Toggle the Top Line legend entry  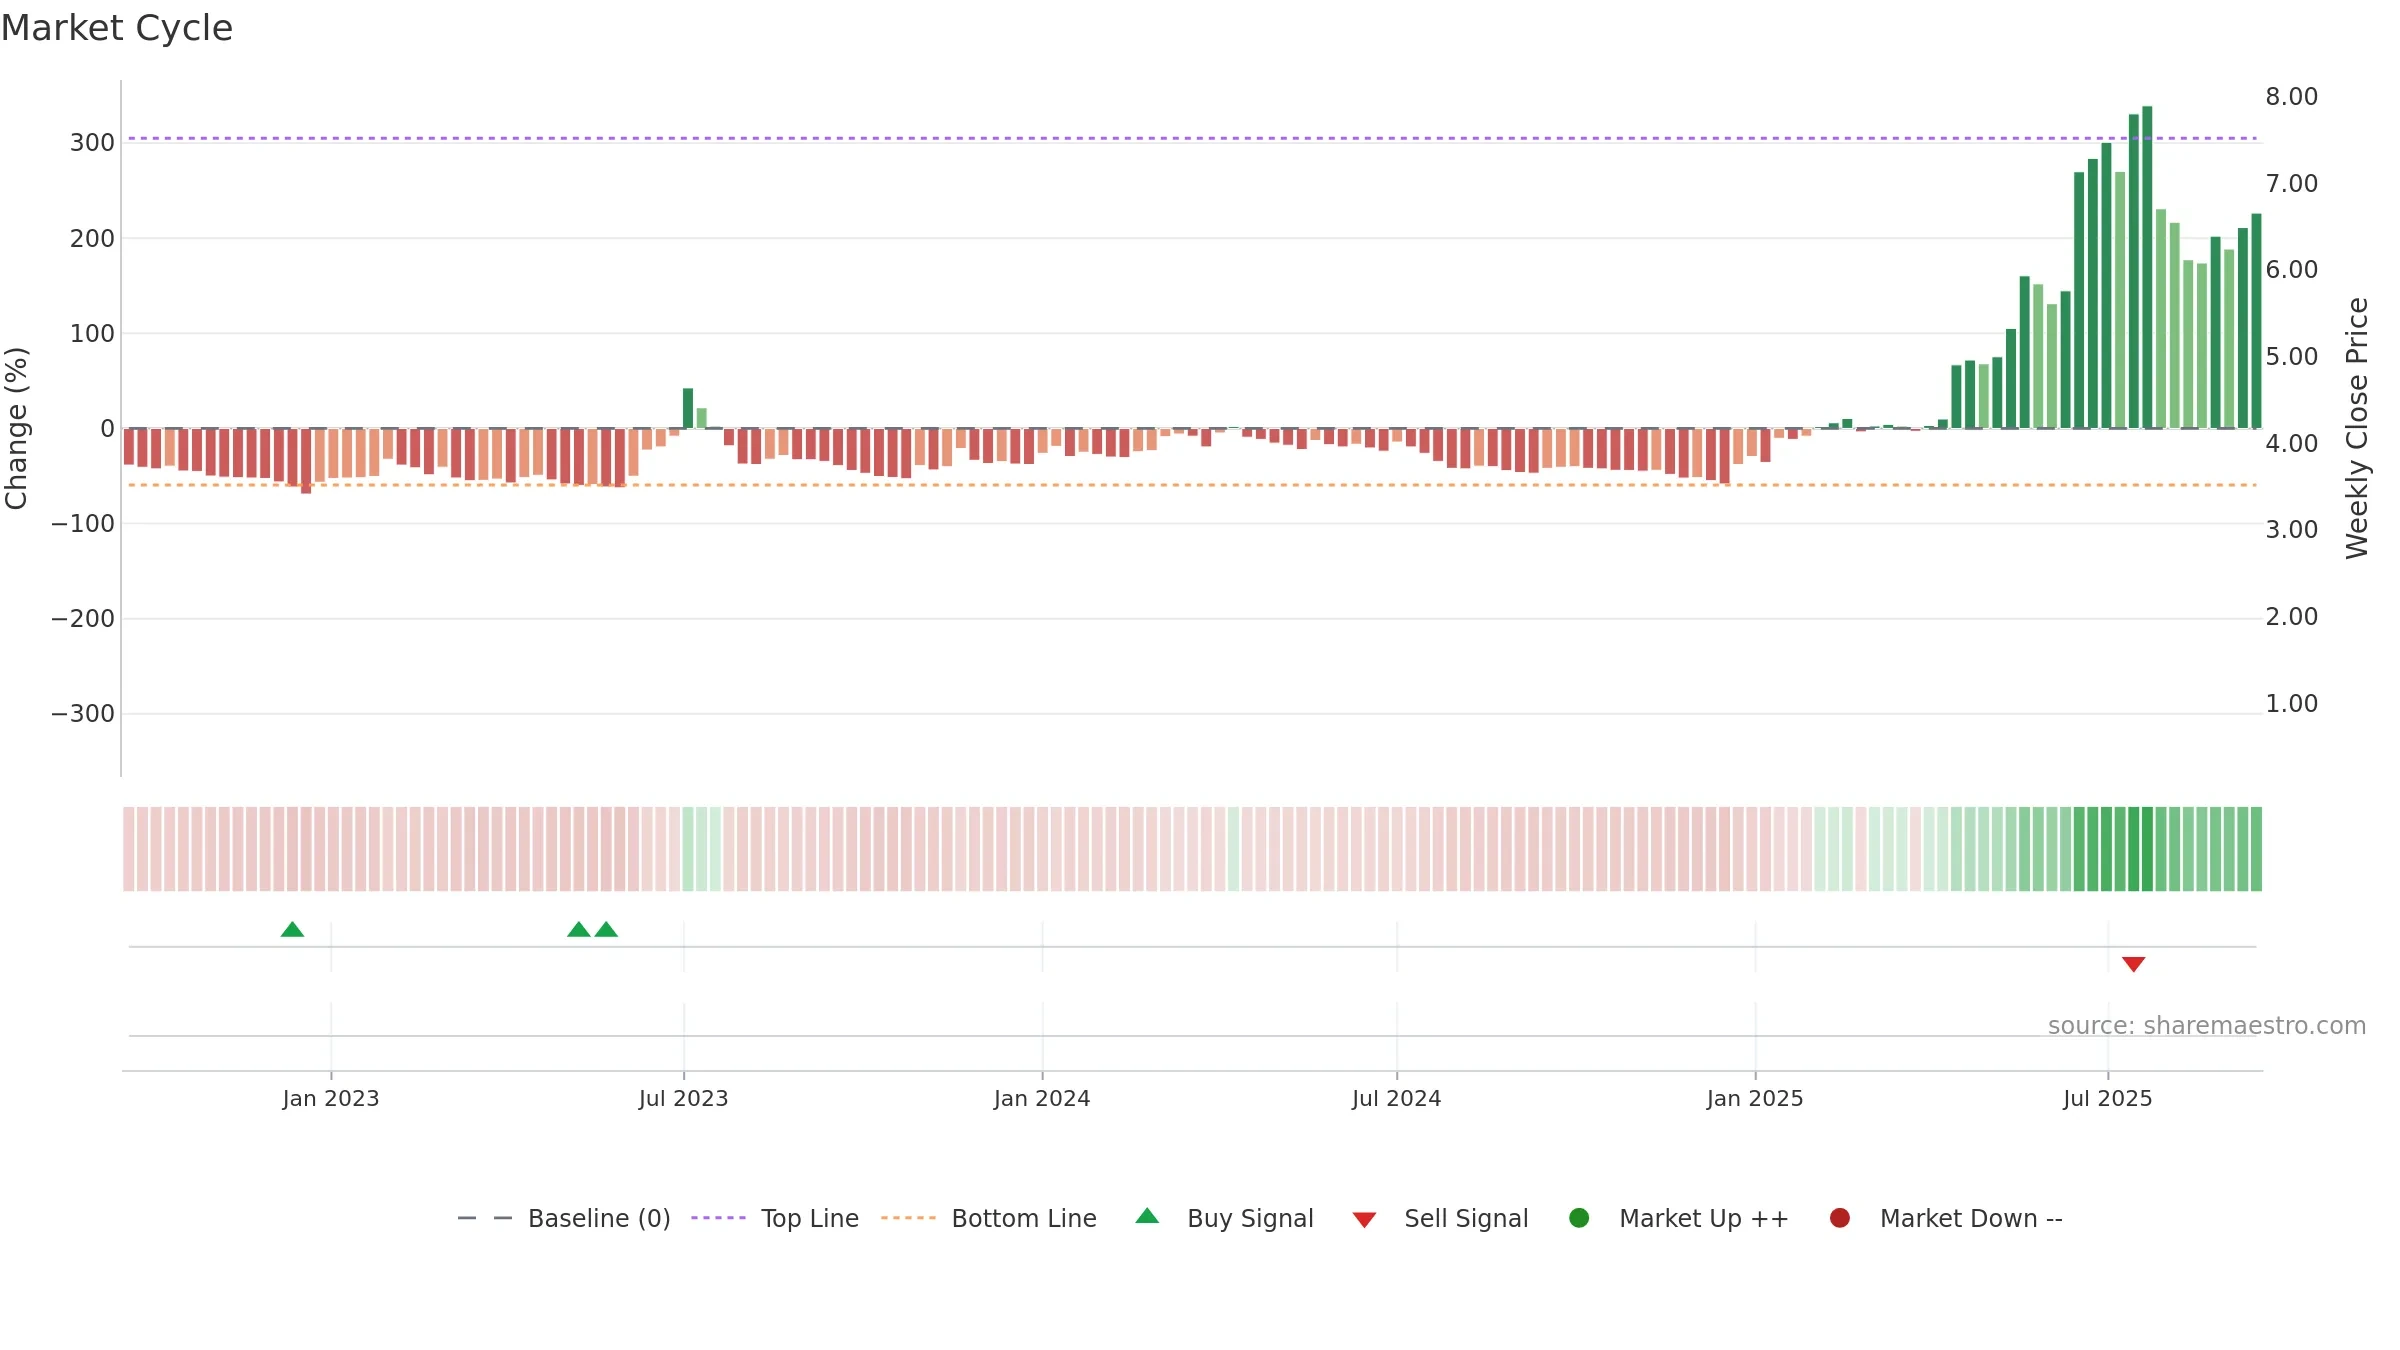775,1218
